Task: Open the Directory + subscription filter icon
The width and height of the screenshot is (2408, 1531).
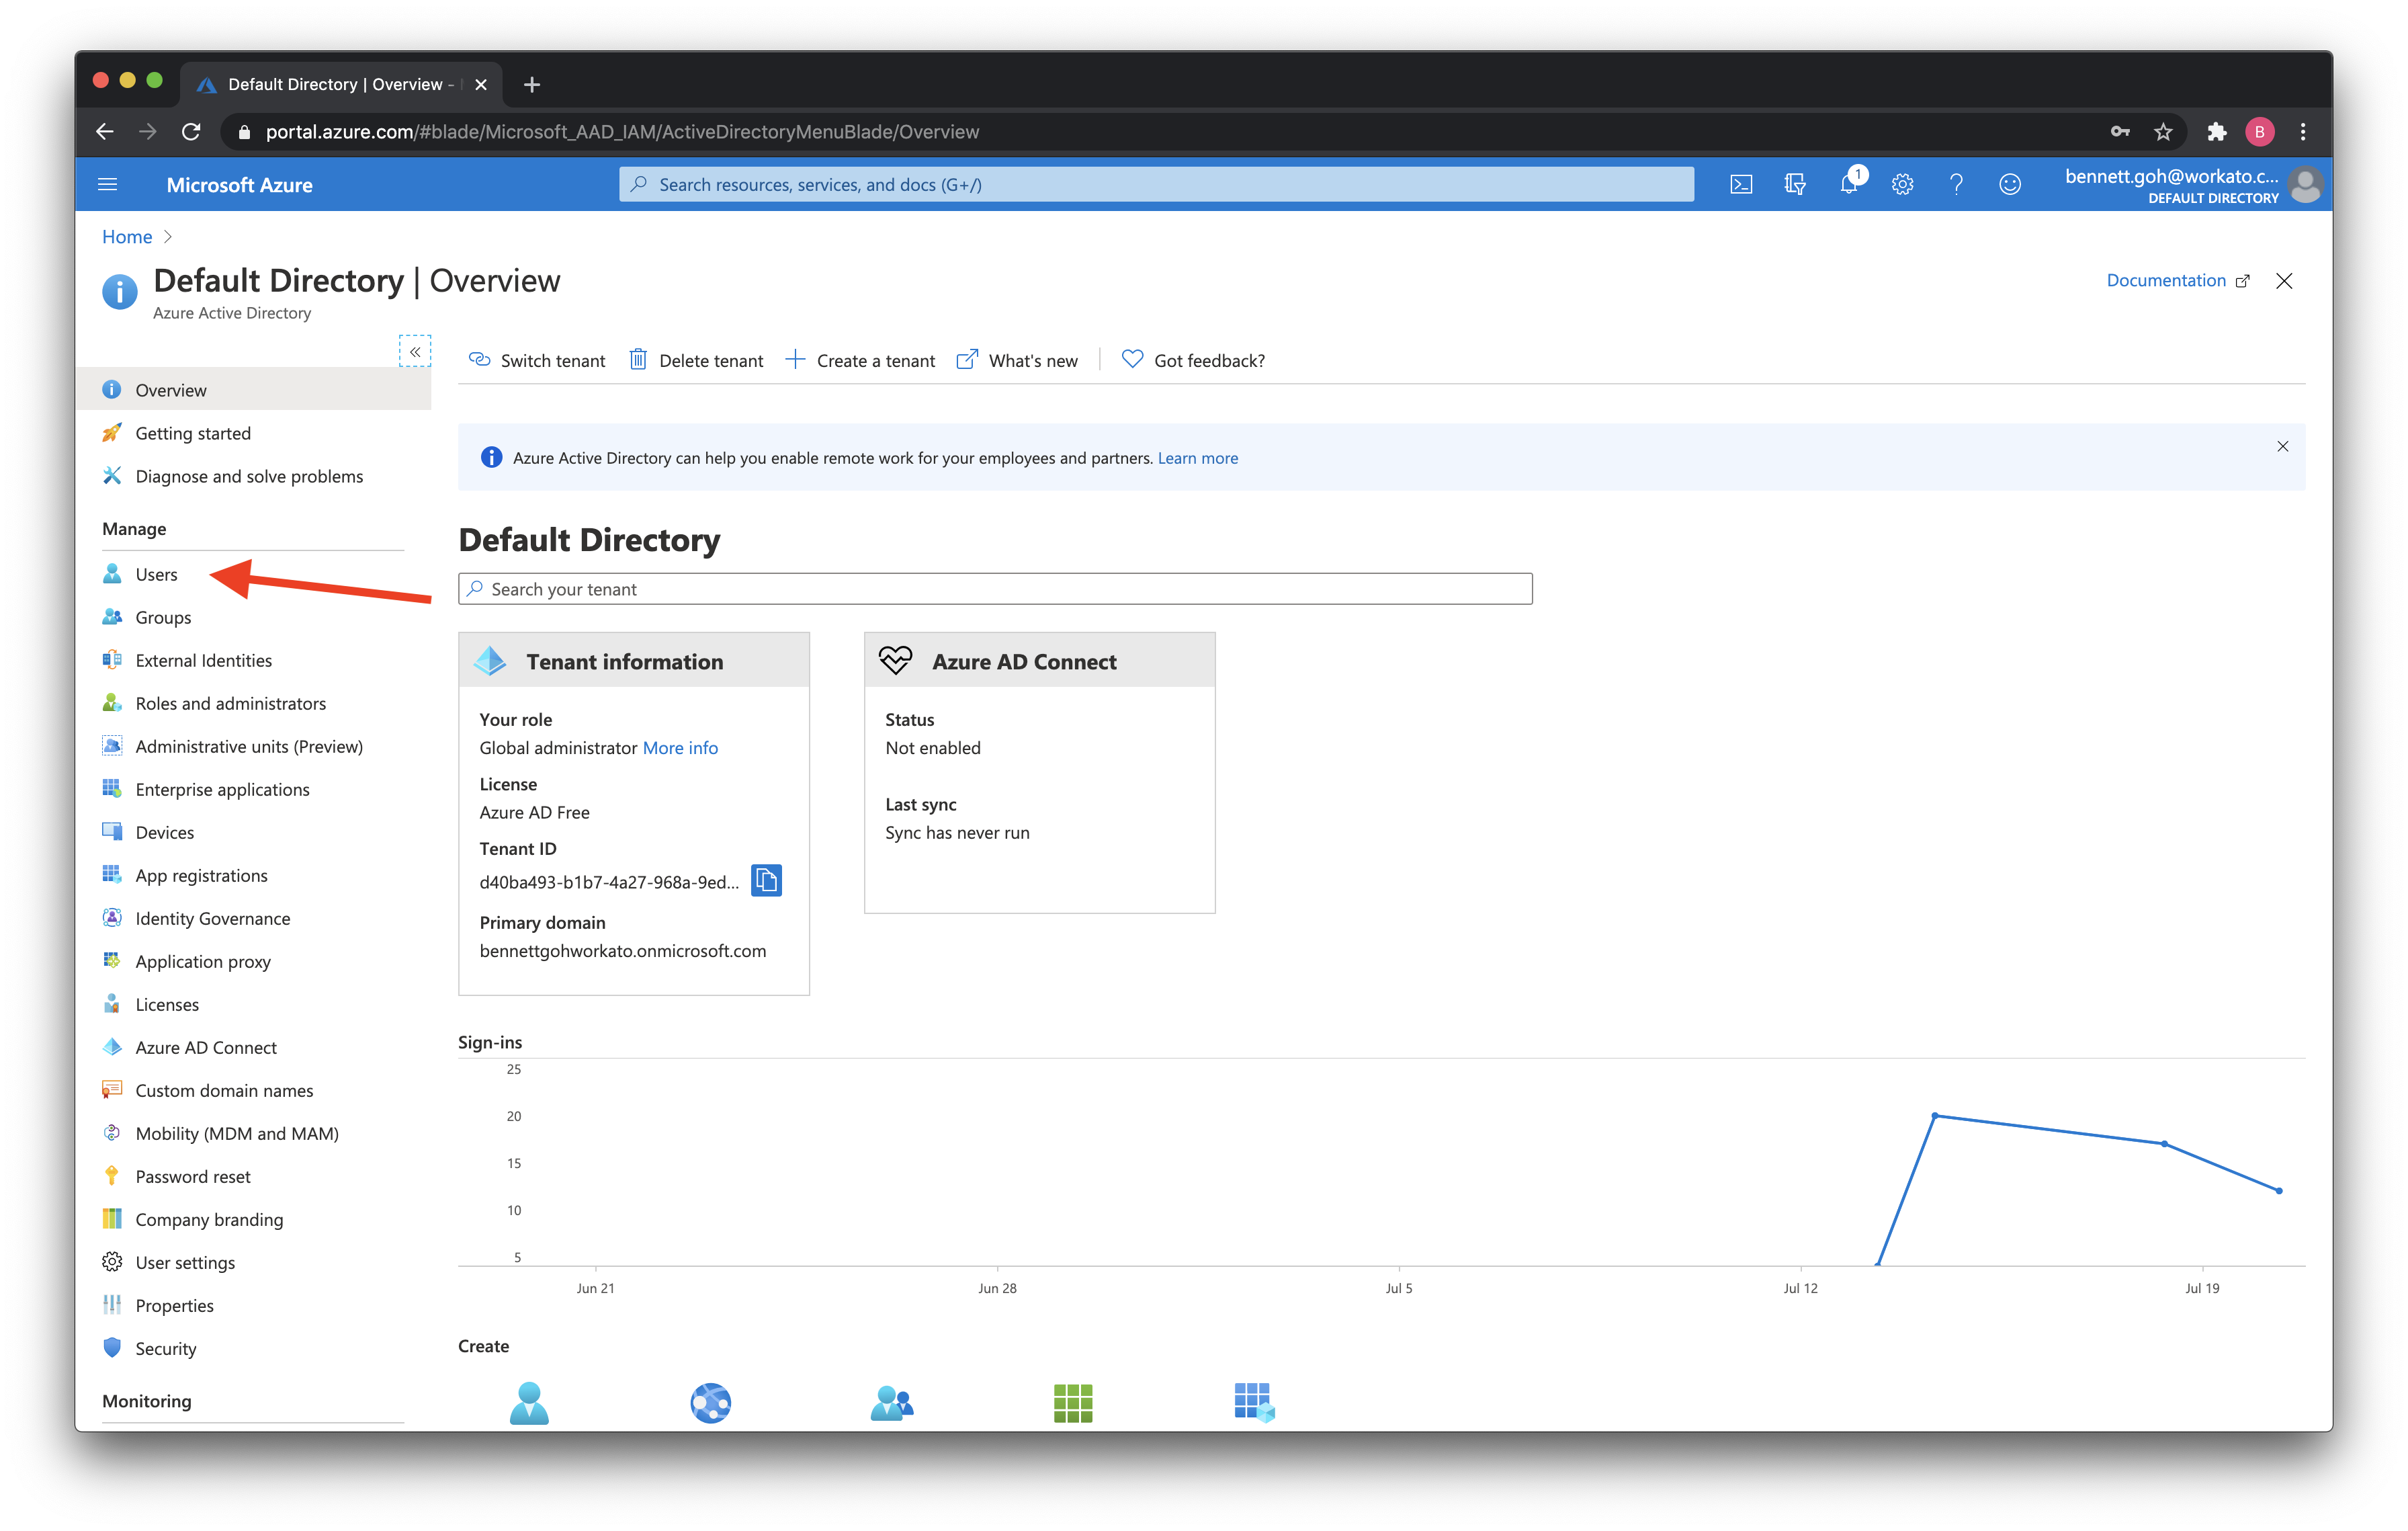Action: pos(1795,185)
